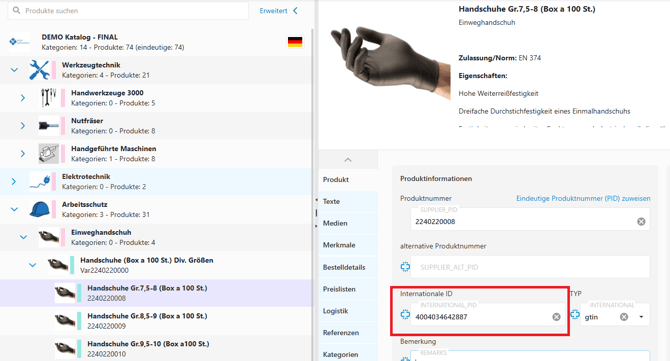
Task: Click Eindeutige Produktnummer (PID) zuweisen link
Action: (x=583, y=199)
